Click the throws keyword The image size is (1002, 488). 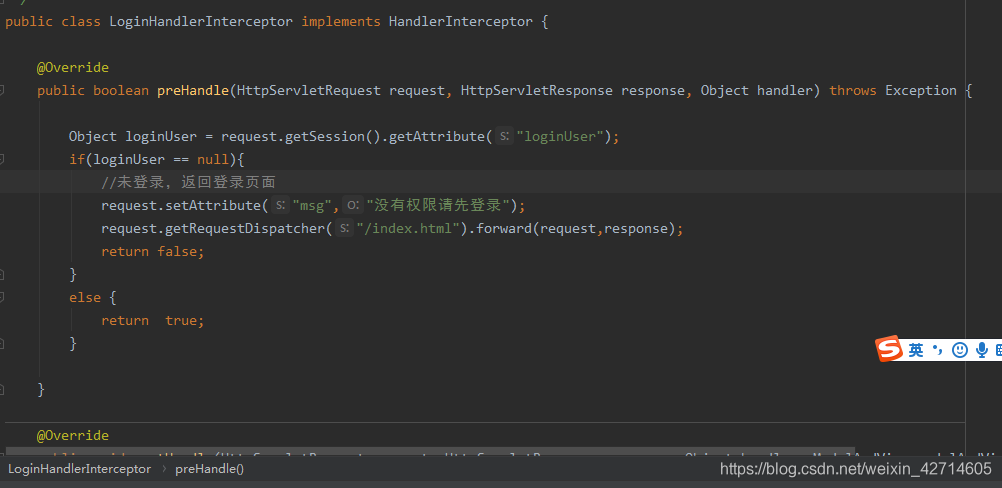853,91
